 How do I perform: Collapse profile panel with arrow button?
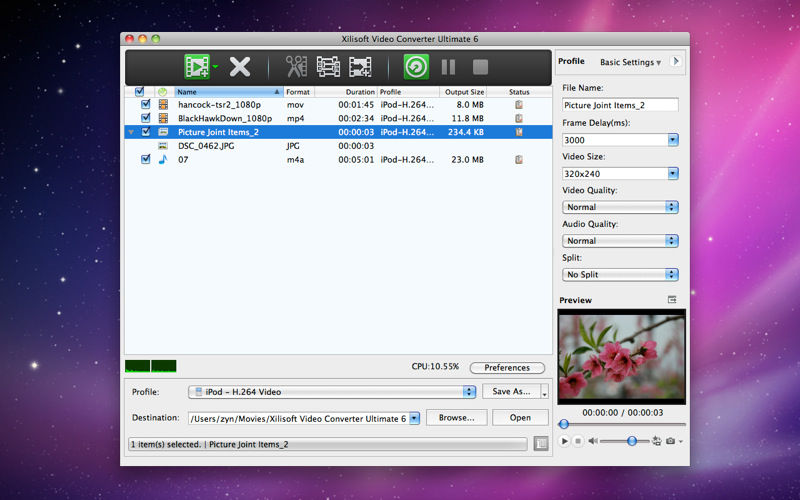676,61
